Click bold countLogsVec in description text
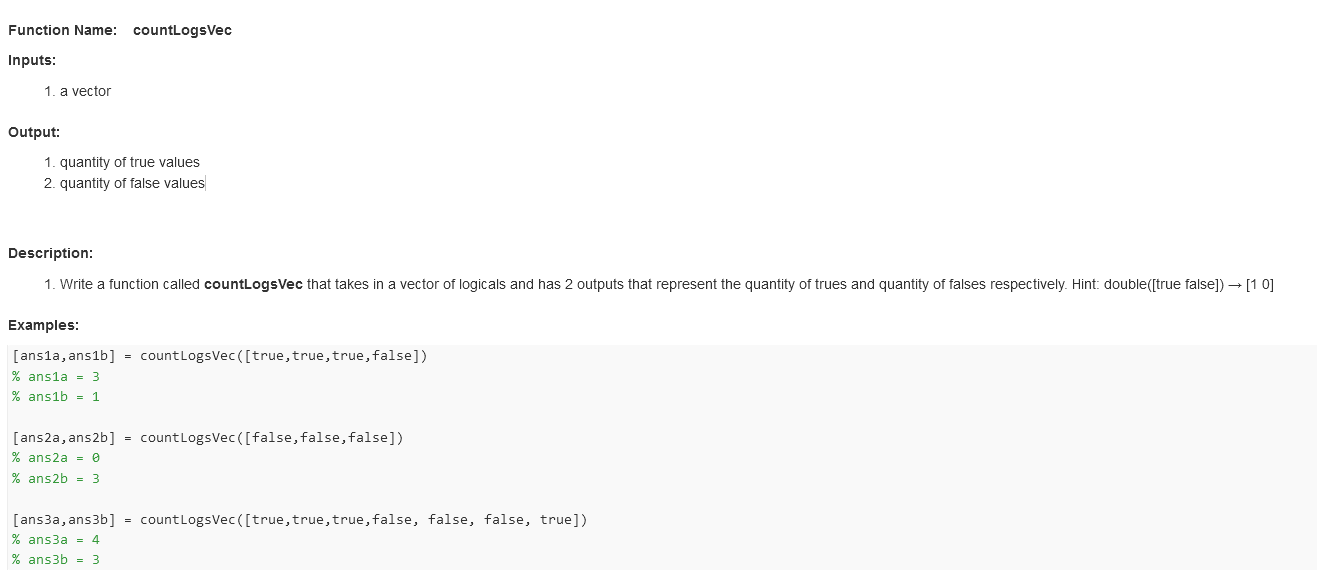This screenshot has height=588, width=1317. click(253, 284)
